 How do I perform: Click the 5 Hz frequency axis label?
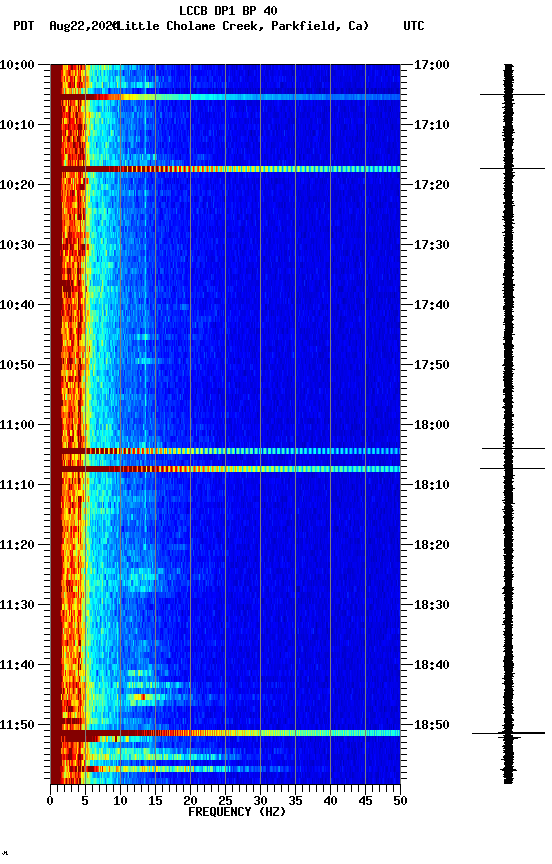pos(85,801)
